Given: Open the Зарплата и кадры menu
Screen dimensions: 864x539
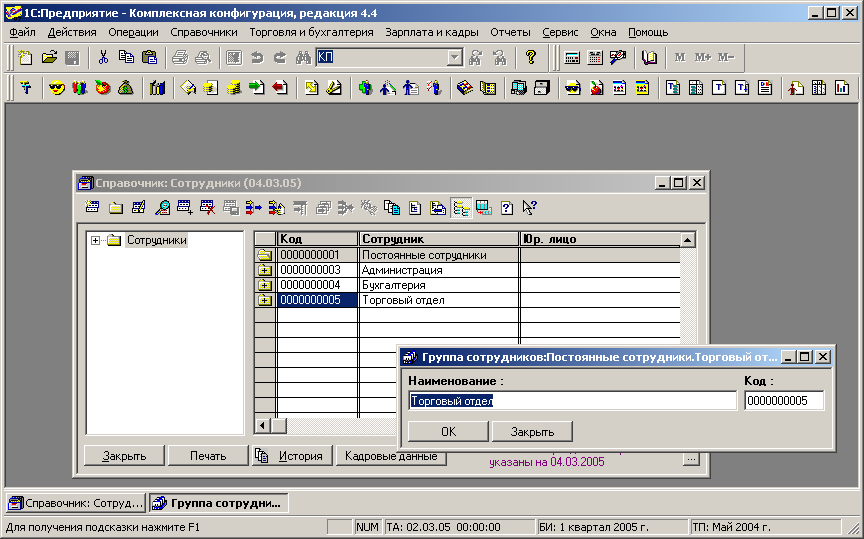Looking at the screenshot, I should point(432,32).
